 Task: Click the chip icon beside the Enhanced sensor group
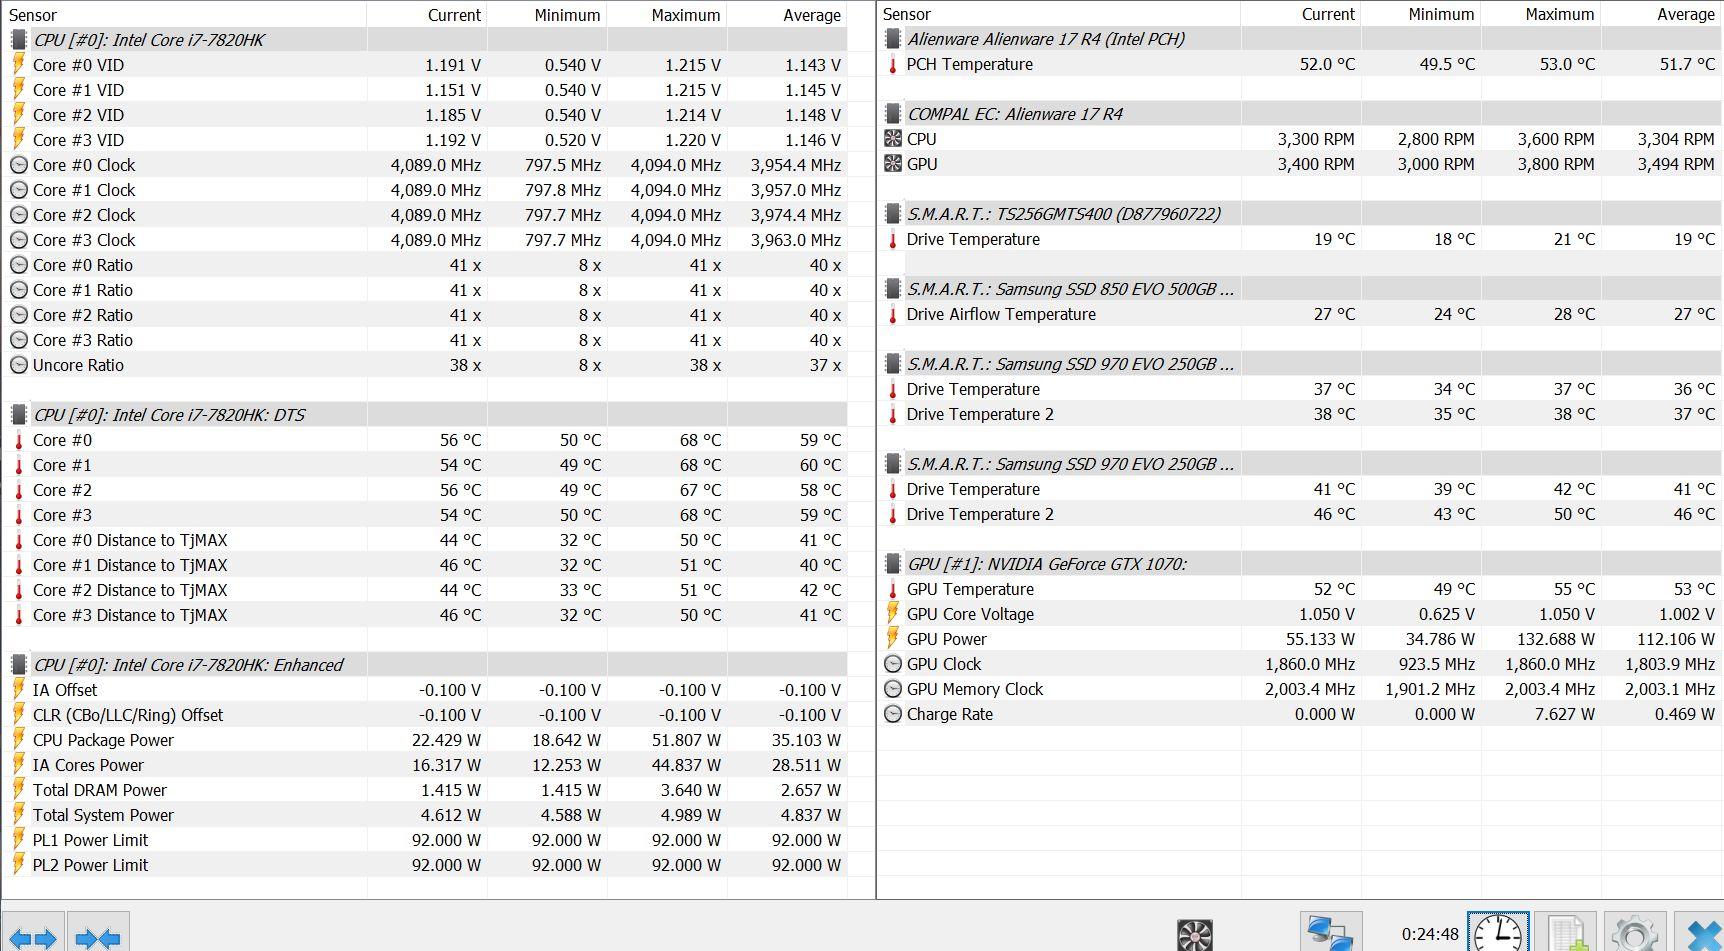coord(18,665)
